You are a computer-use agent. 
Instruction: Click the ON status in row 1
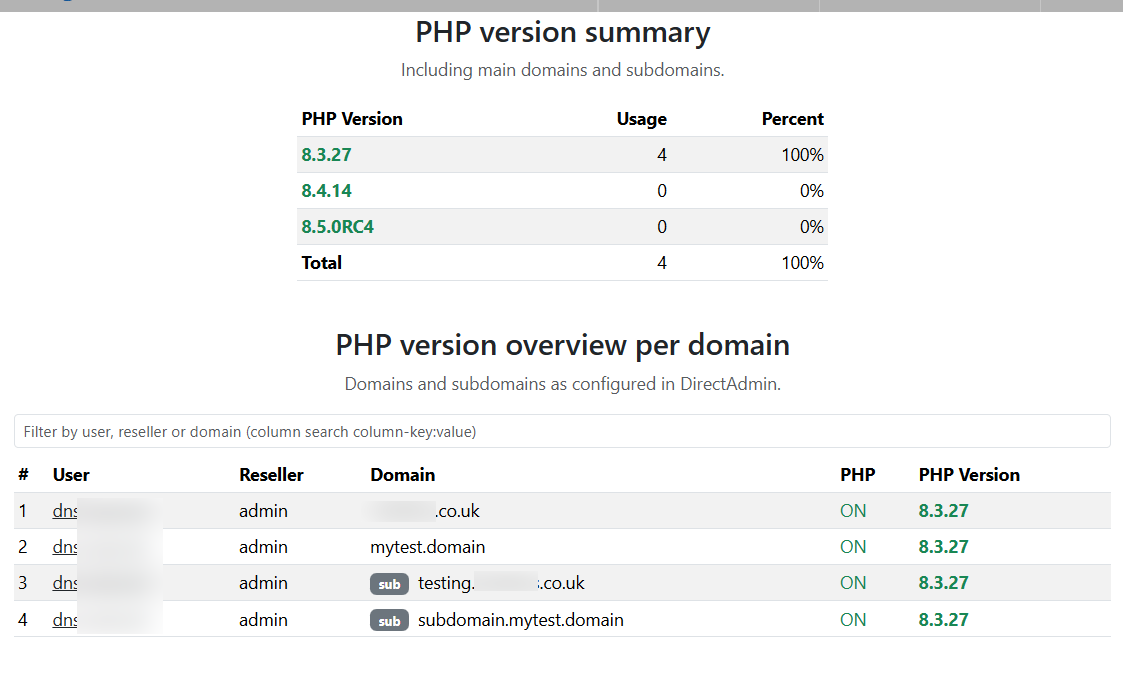tap(853, 511)
